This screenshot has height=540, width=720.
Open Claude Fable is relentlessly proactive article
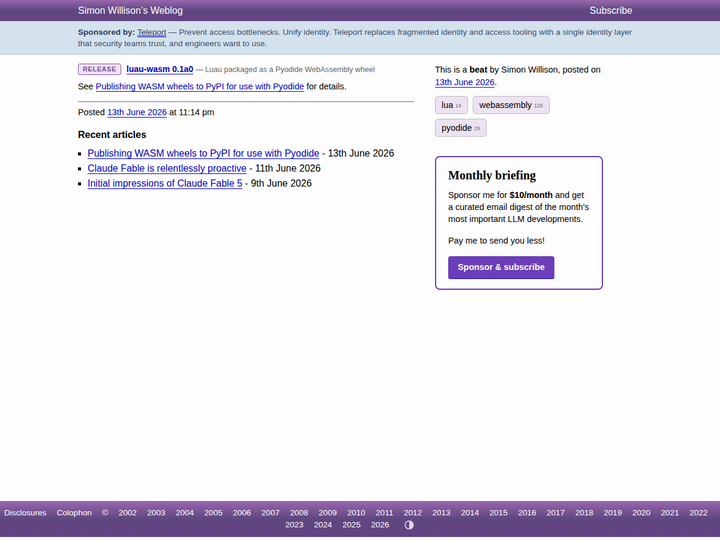(x=167, y=169)
